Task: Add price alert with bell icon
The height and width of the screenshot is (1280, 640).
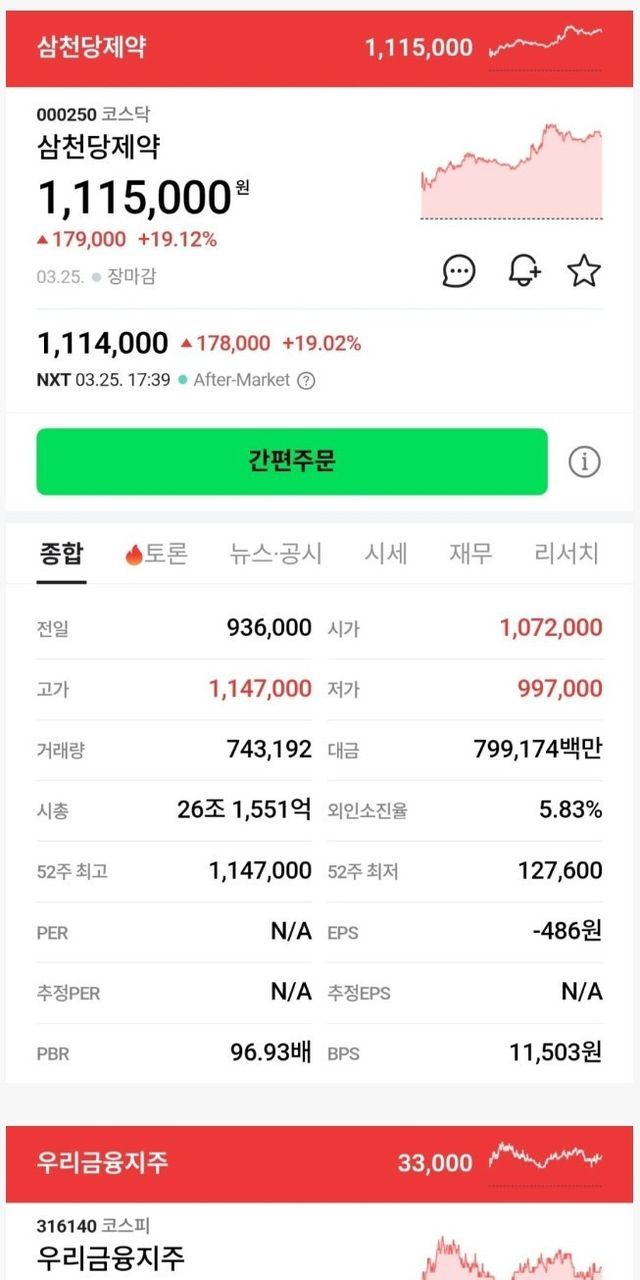Action: (x=524, y=270)
